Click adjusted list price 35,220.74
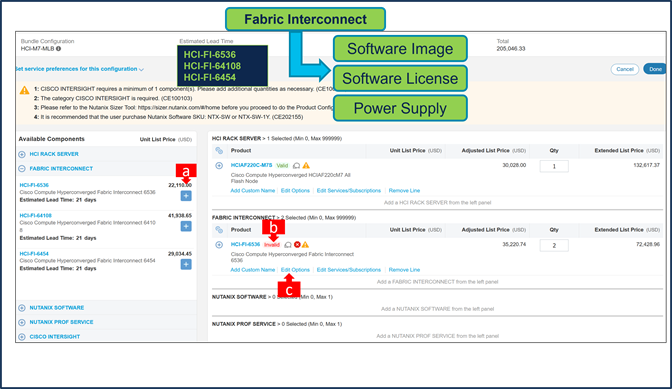 (514, 244)
